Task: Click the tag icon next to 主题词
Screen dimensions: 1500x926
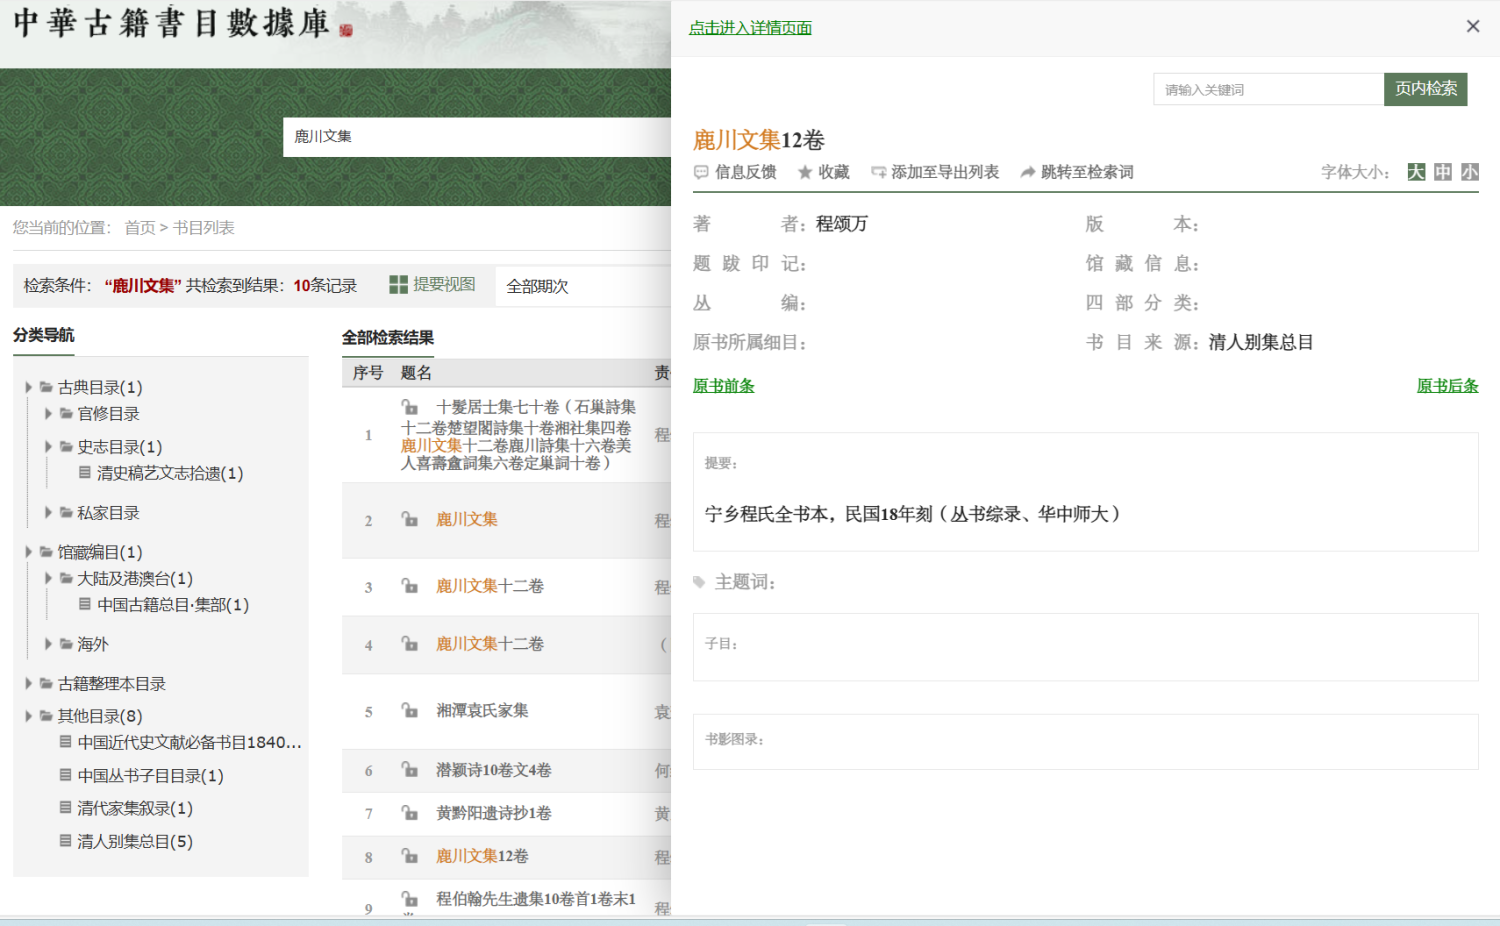Action: 699,581
